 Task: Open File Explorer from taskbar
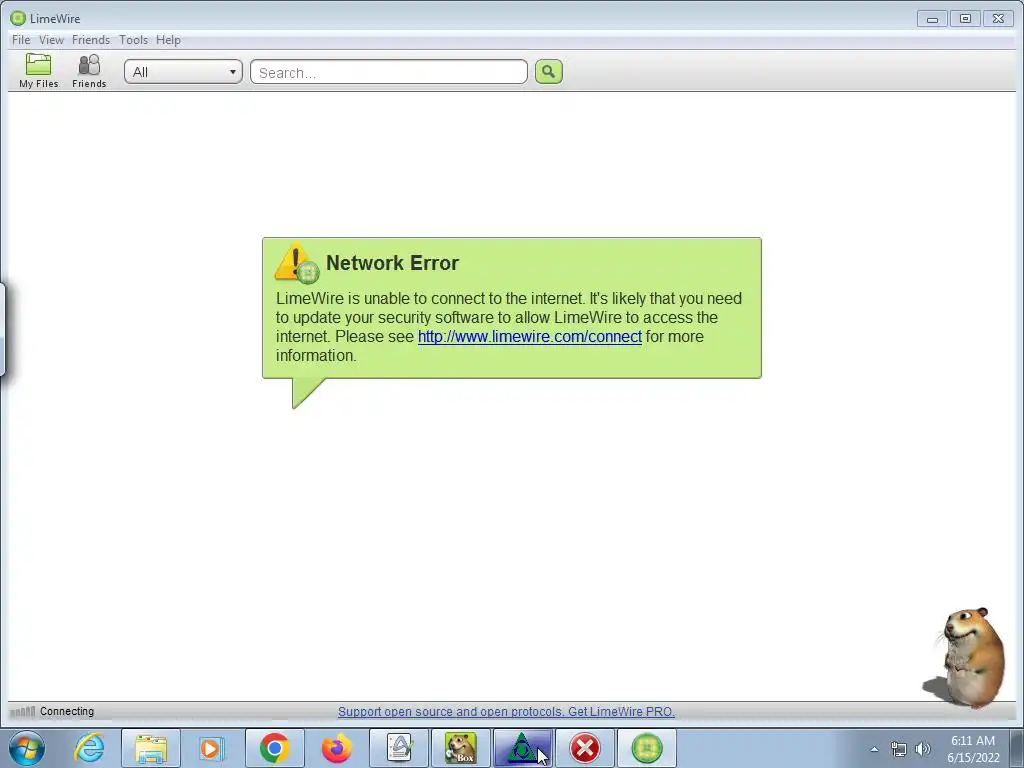coord(150,748)
